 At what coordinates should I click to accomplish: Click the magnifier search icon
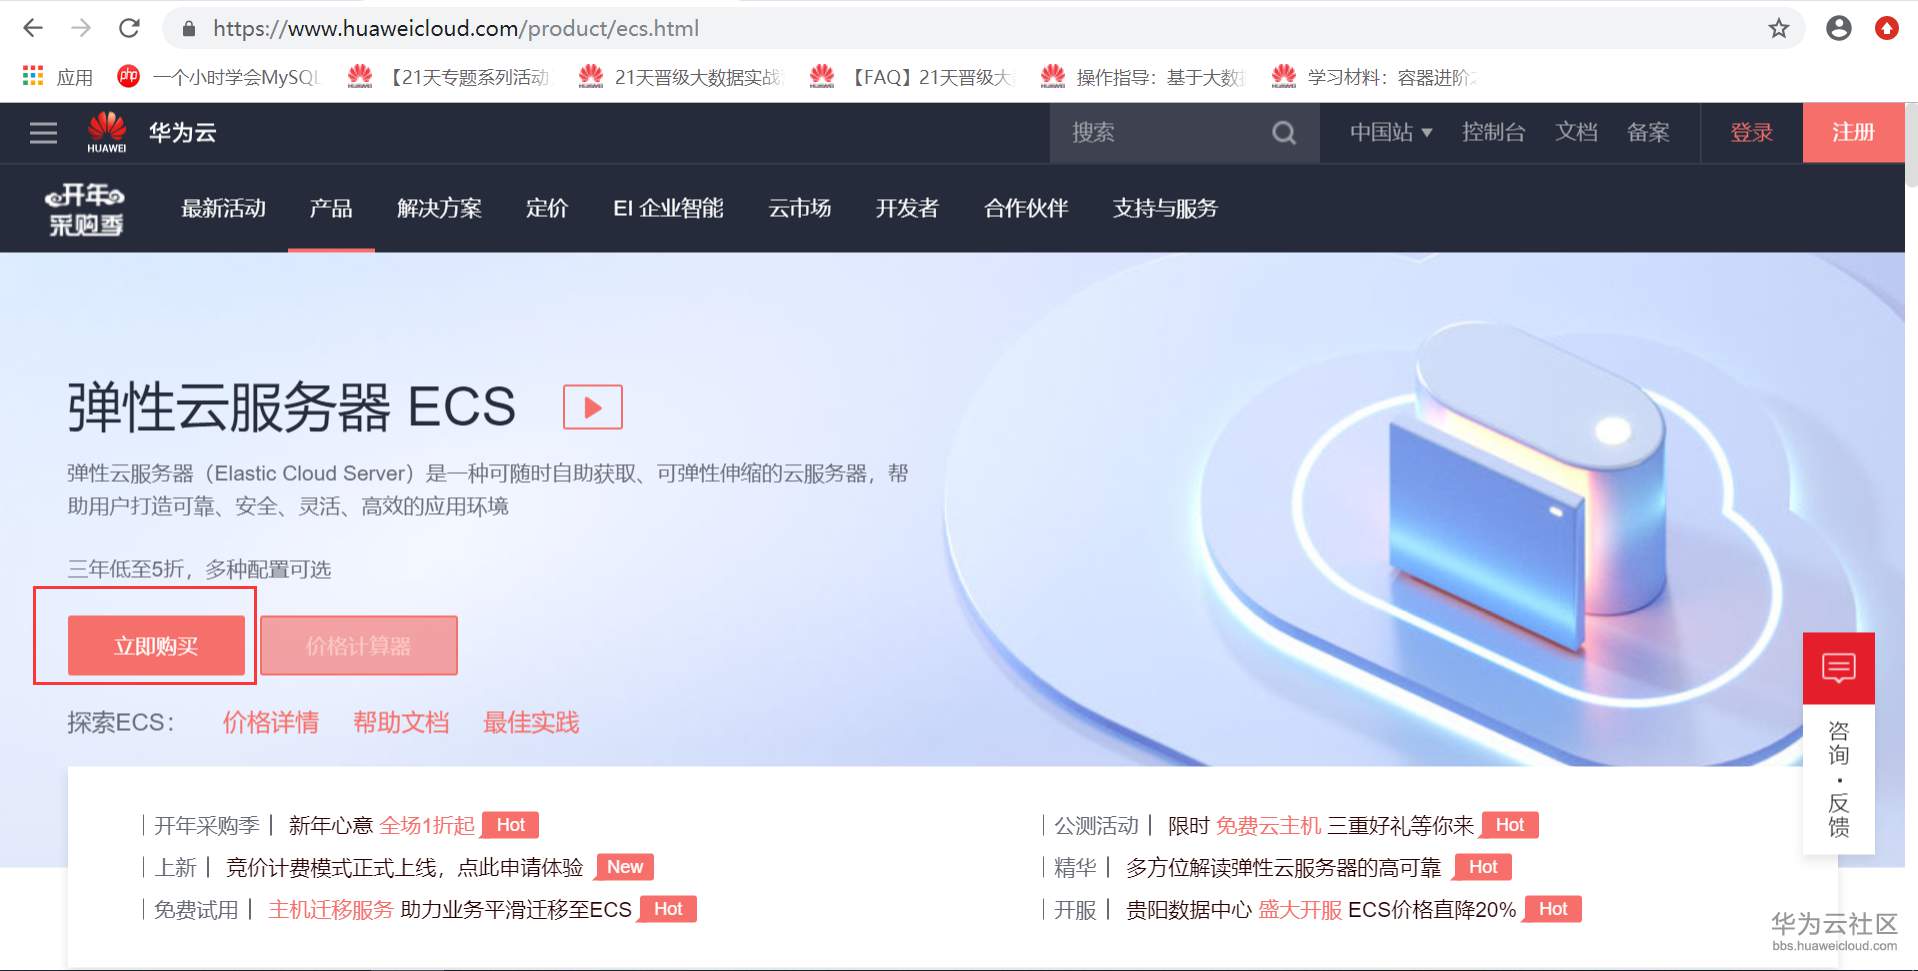pos(1284,133)
